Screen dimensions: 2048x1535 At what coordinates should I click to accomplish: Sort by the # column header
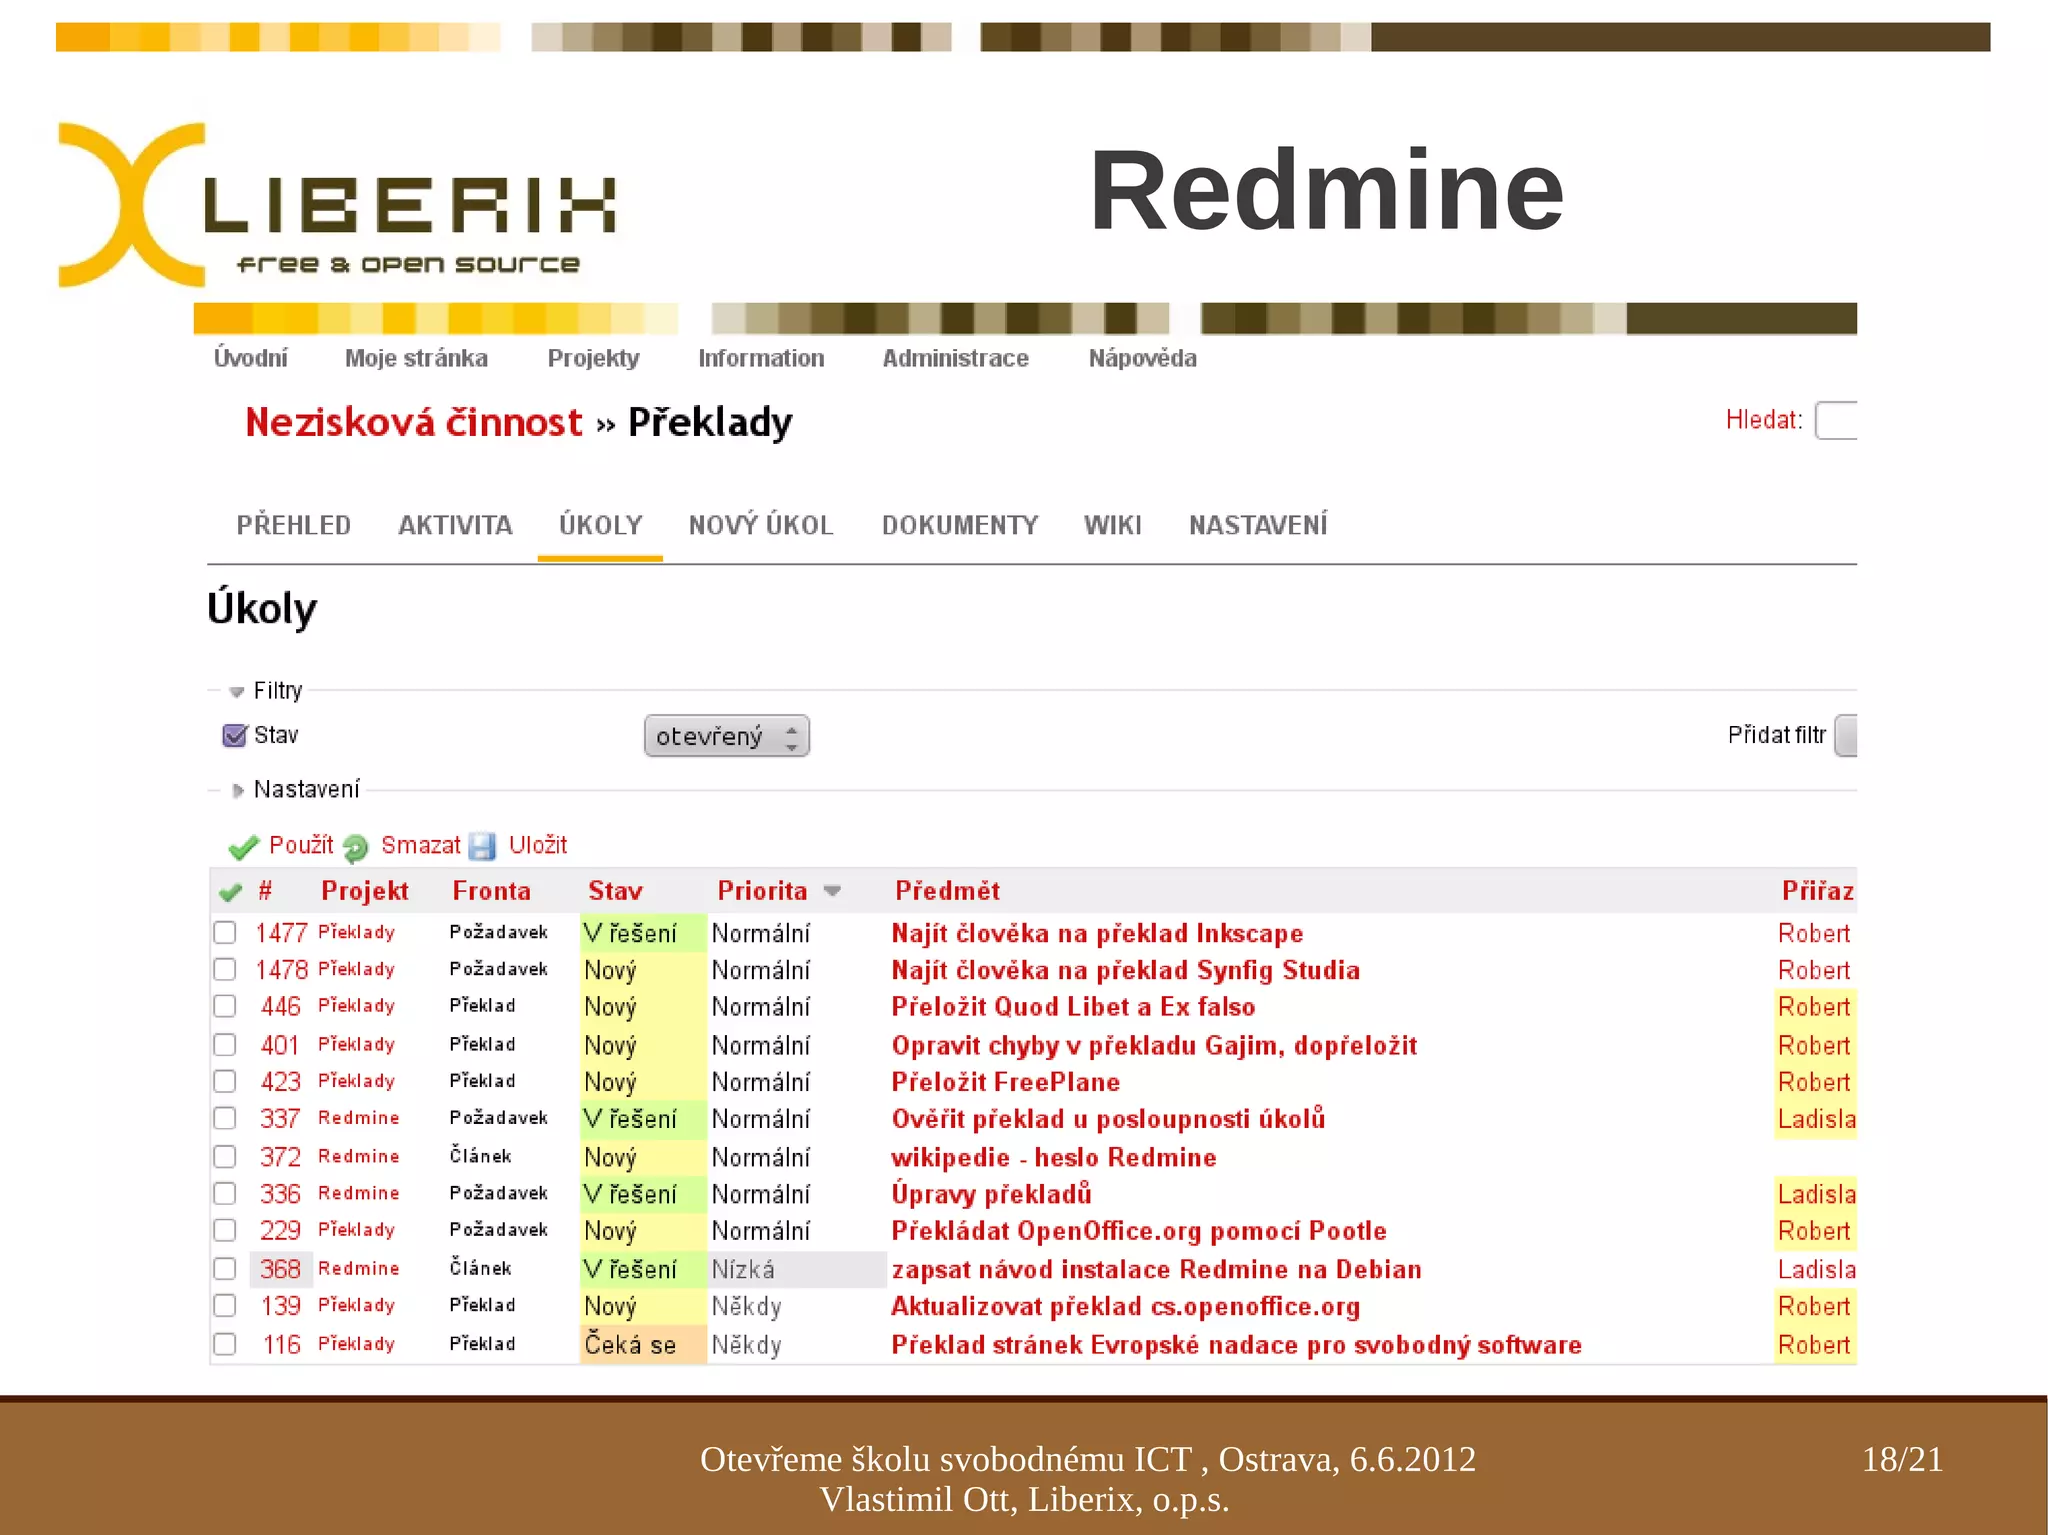coord(265,891)
